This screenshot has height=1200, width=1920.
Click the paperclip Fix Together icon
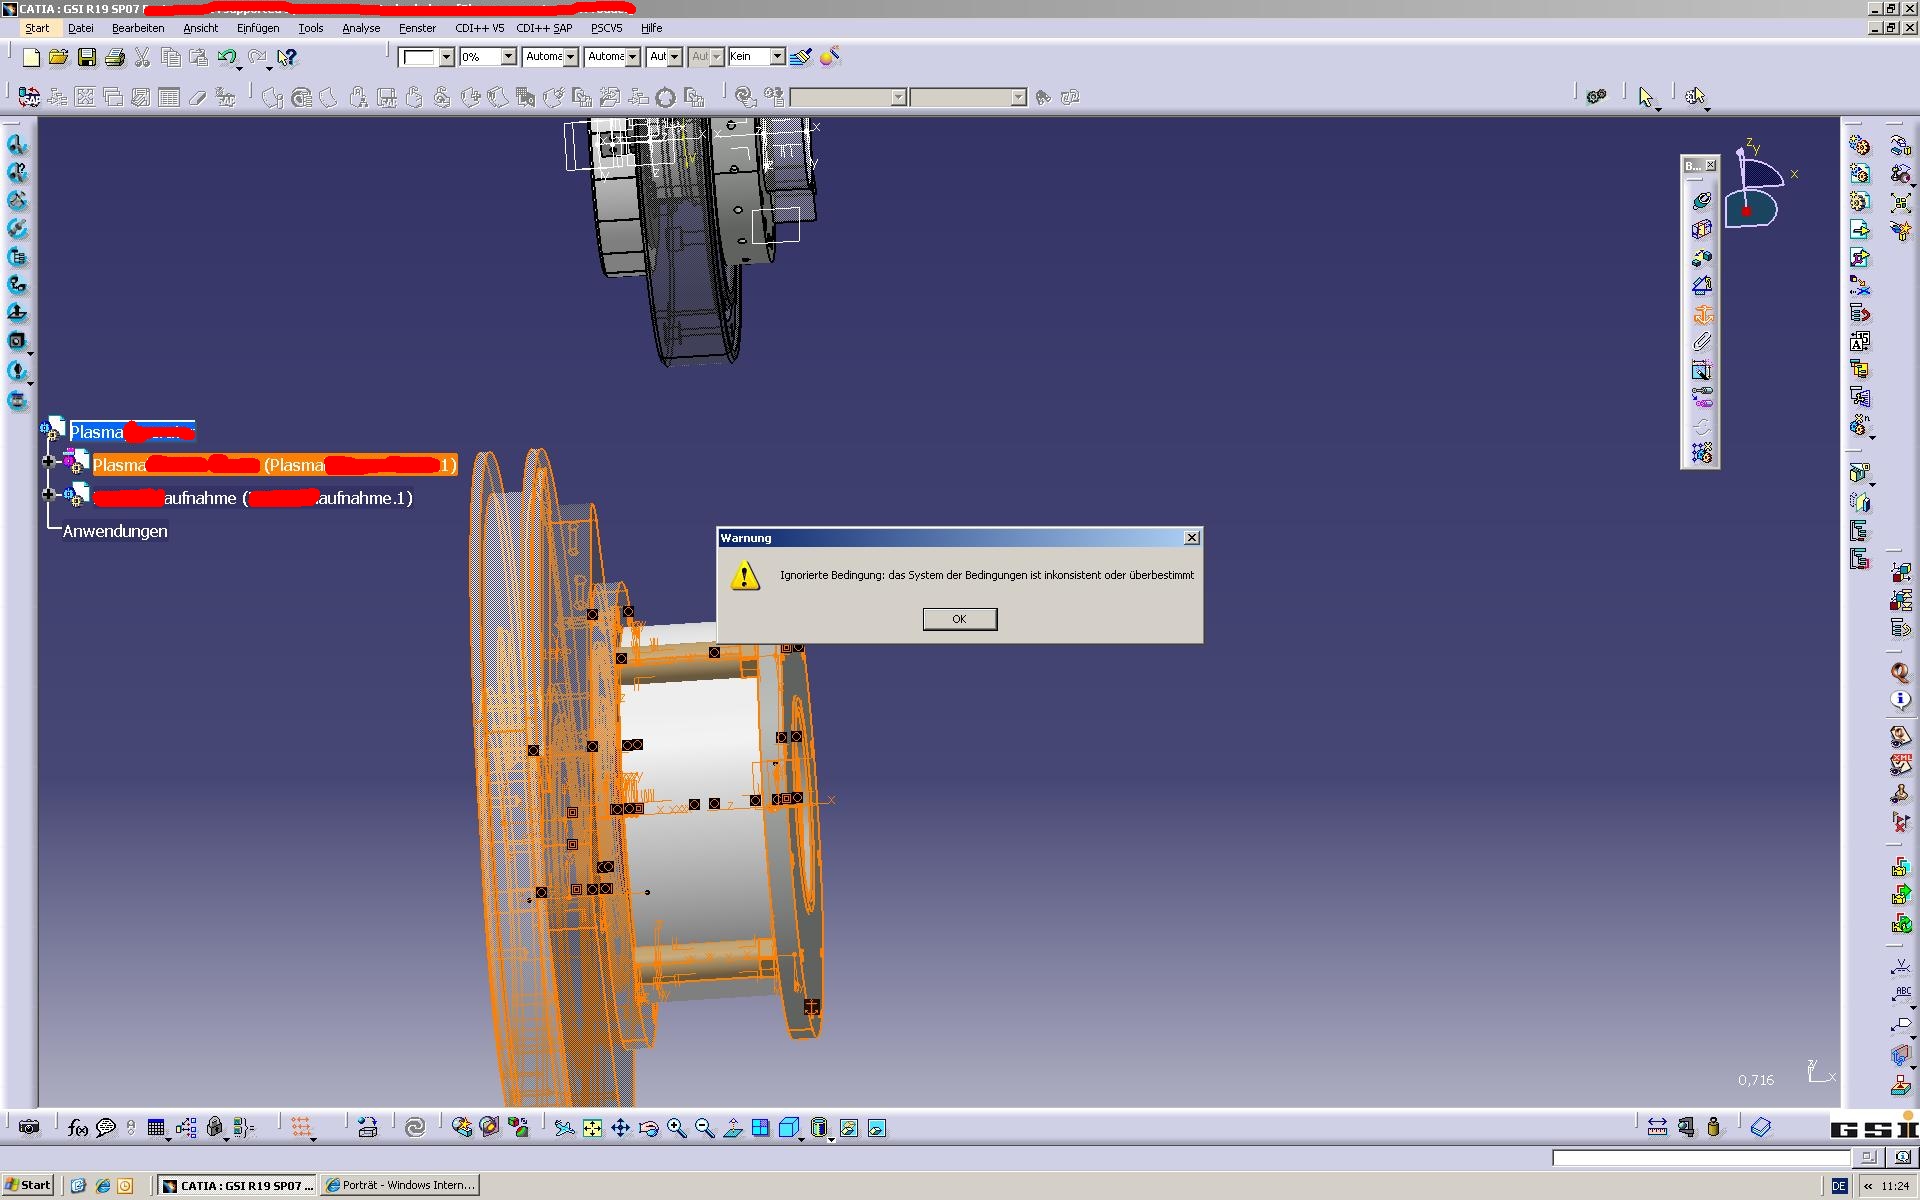[1701, 342]
